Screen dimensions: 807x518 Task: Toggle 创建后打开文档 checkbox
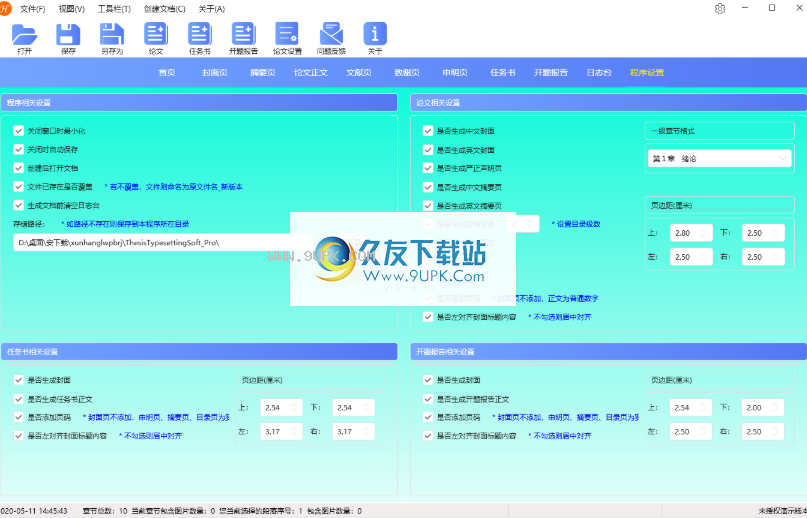19,168
